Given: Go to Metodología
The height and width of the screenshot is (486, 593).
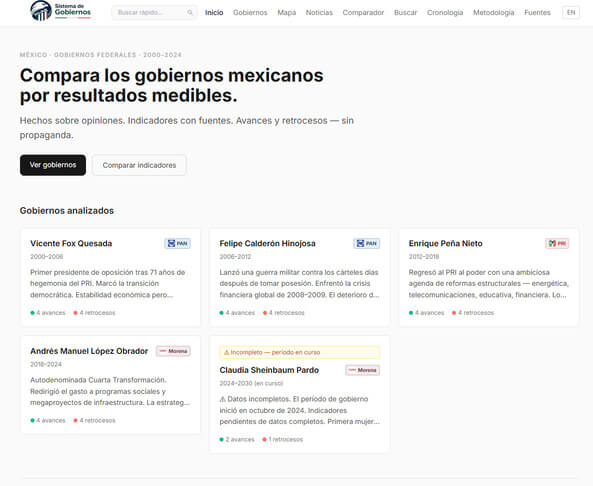Looking at the screenshot, I should (494, 12).
